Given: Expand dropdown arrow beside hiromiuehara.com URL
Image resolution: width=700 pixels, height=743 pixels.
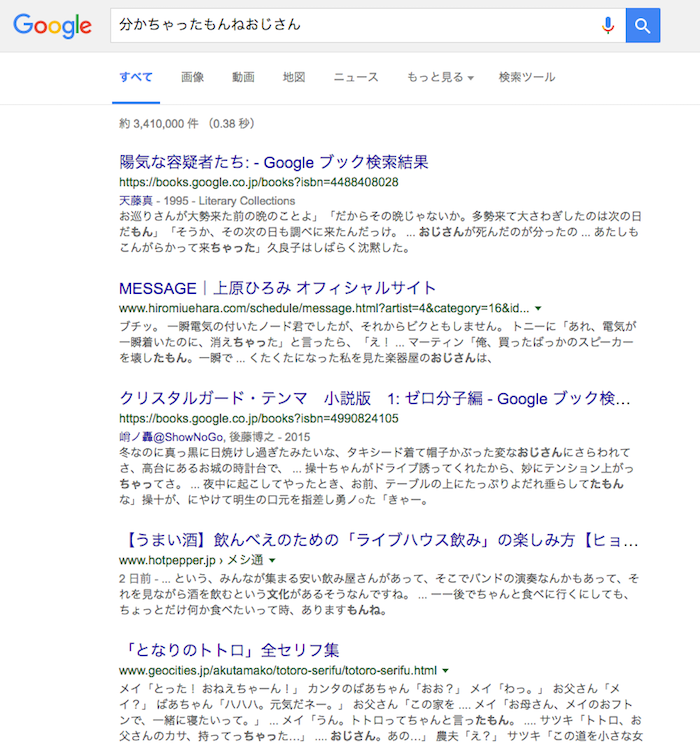Looking at the screenshot, I should tap(539, 309).
